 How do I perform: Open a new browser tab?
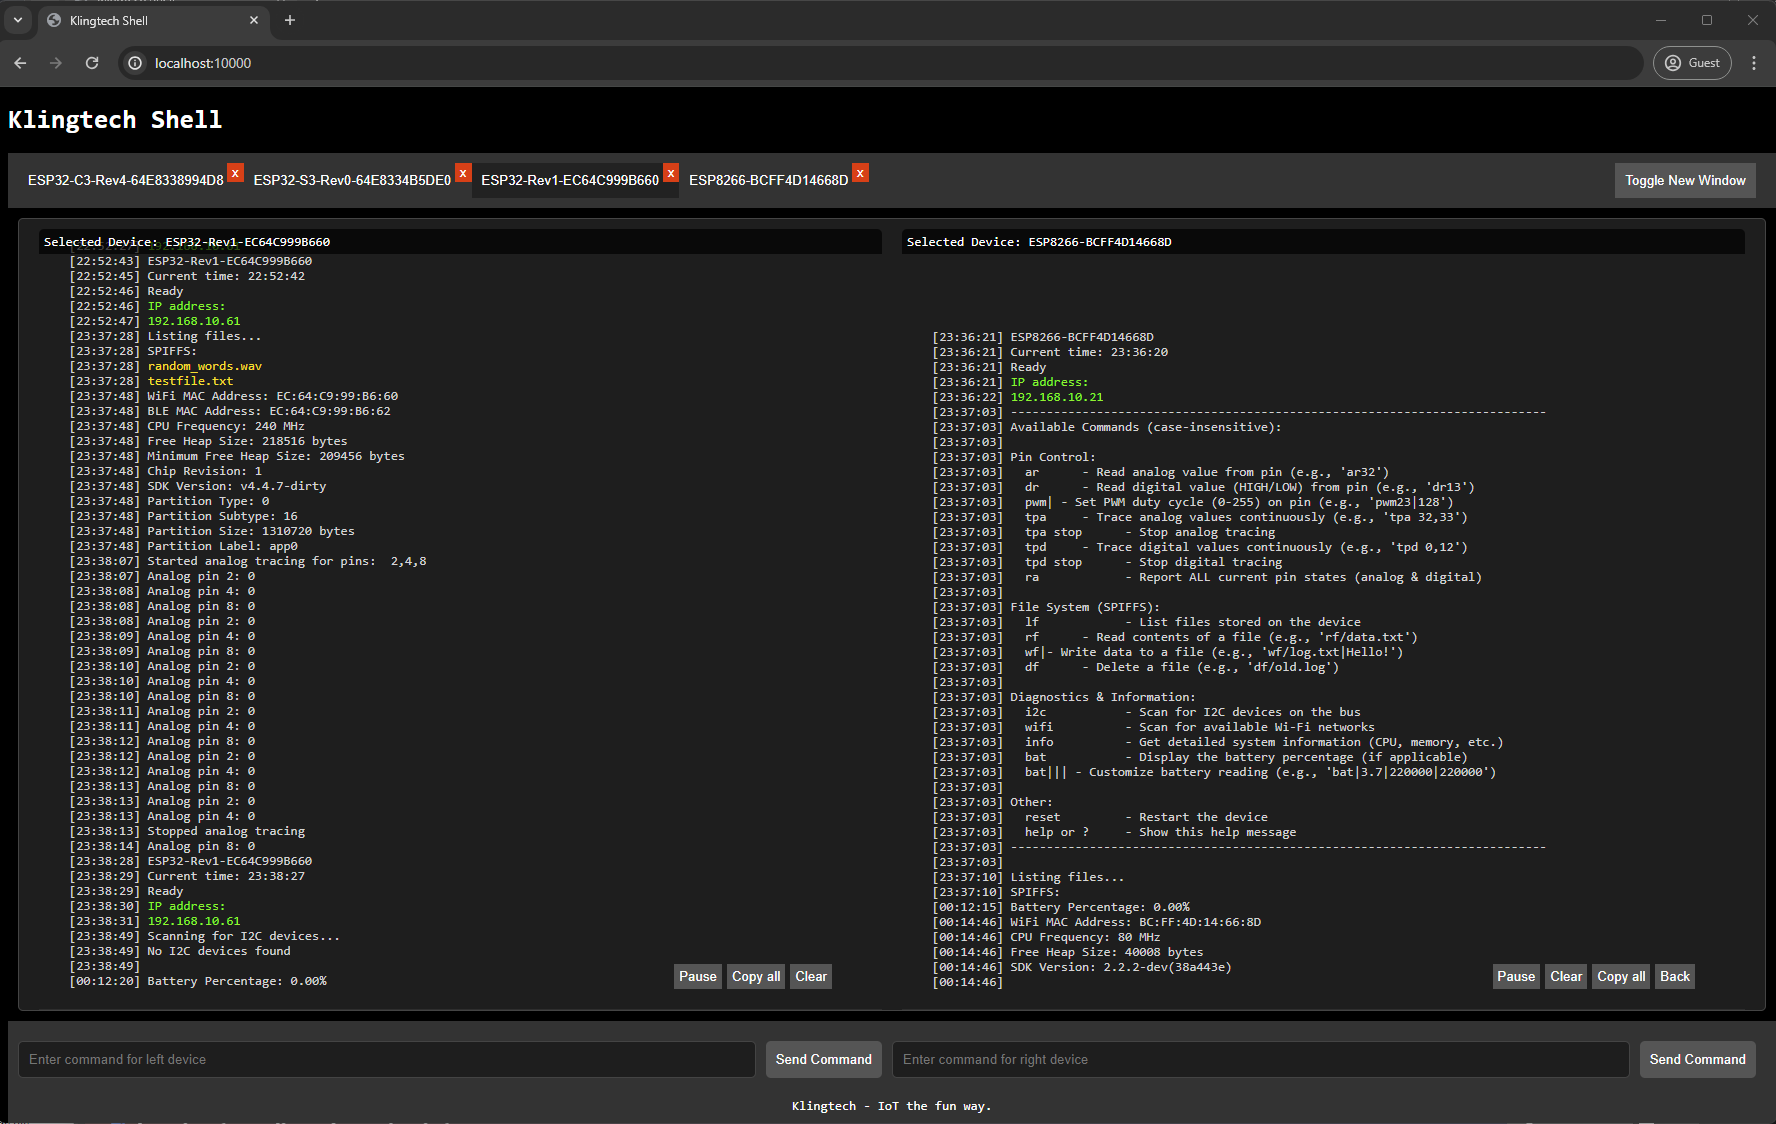point(290,20)
